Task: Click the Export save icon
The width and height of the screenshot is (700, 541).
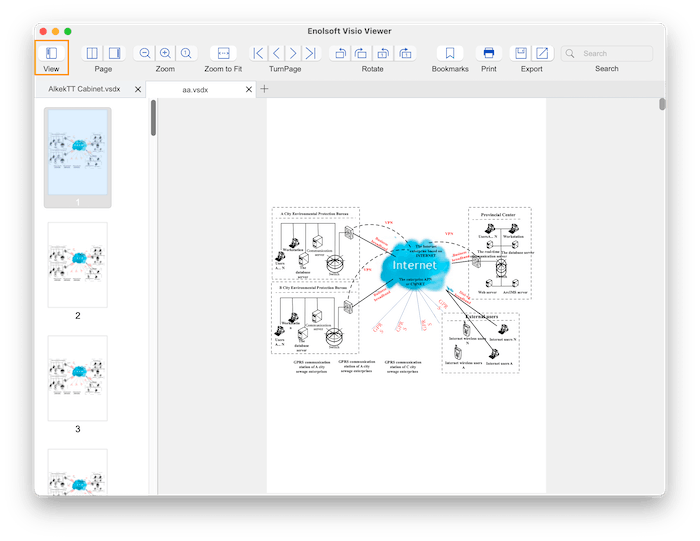Action: (521, 53)
